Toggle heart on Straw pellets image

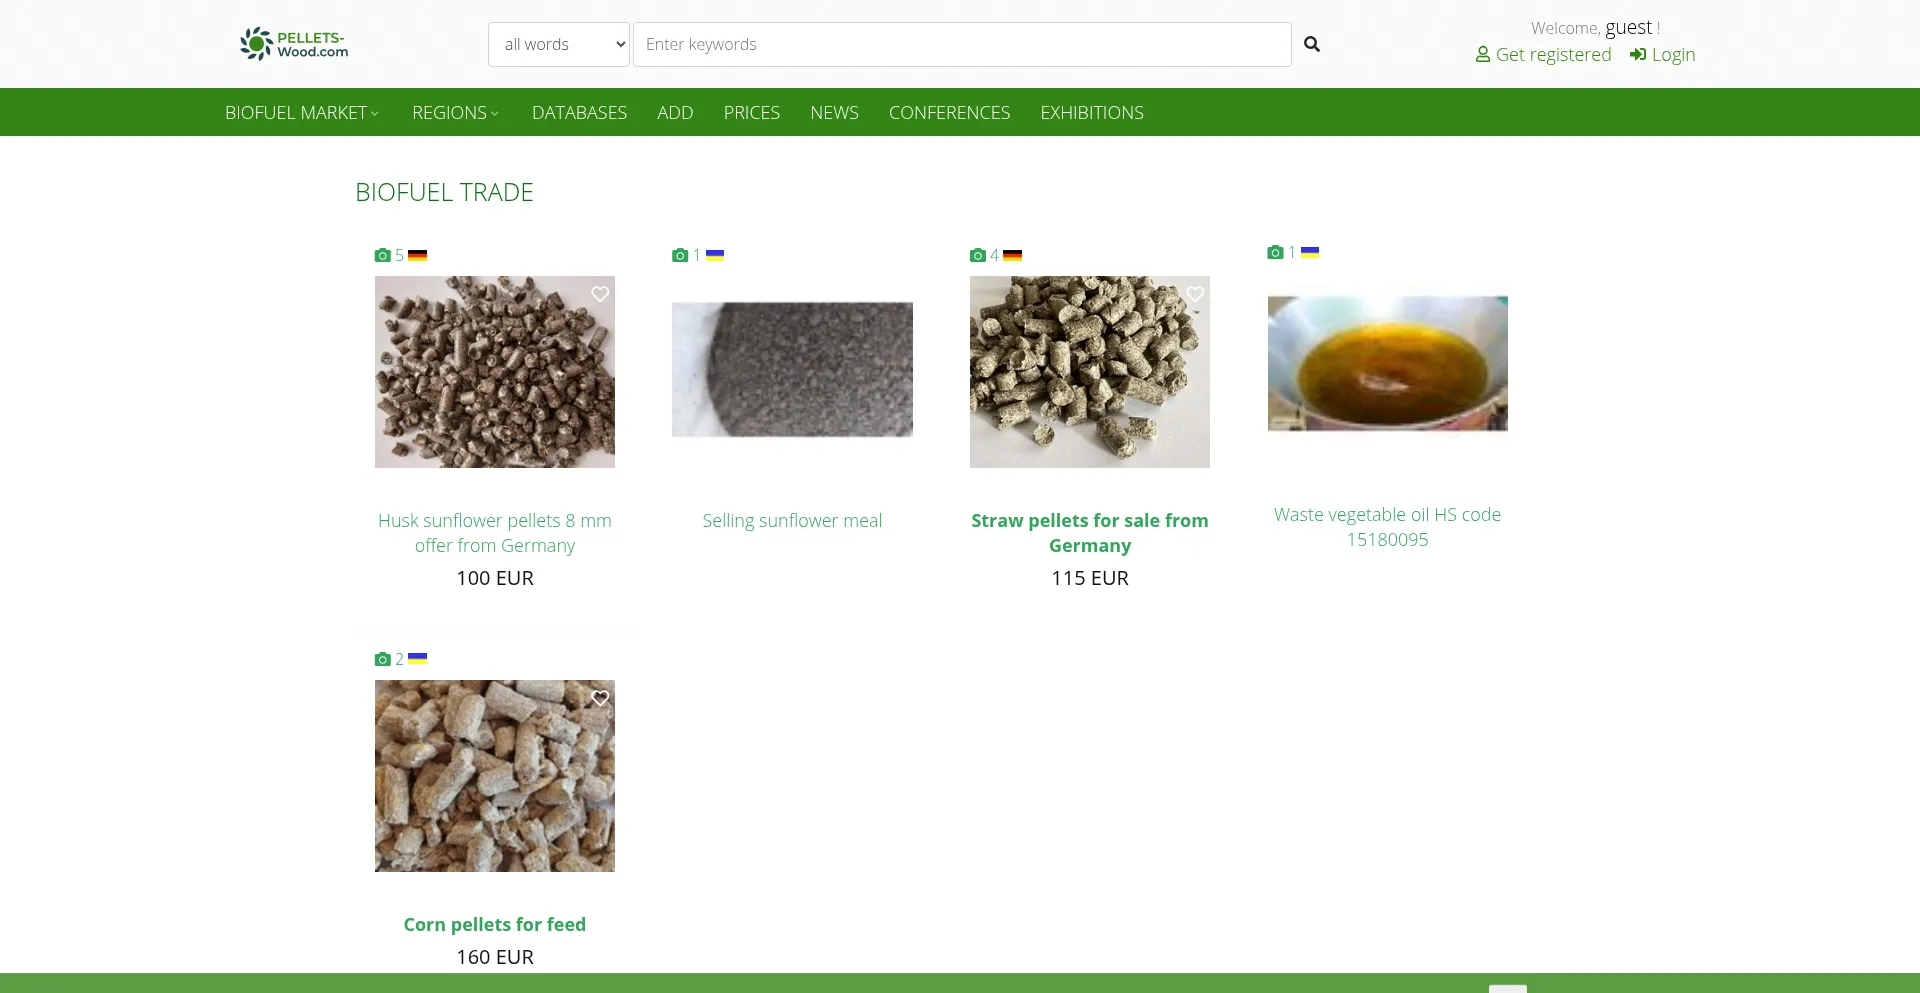(x=1195, y=294)
